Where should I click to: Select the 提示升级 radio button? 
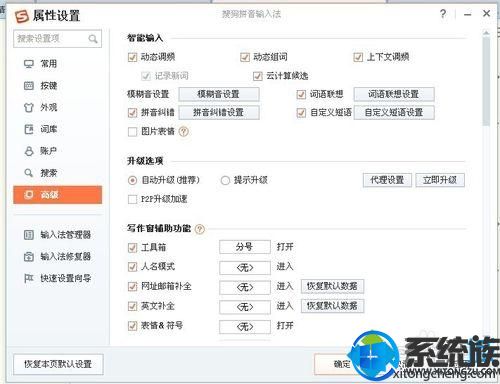coord(225,180)
